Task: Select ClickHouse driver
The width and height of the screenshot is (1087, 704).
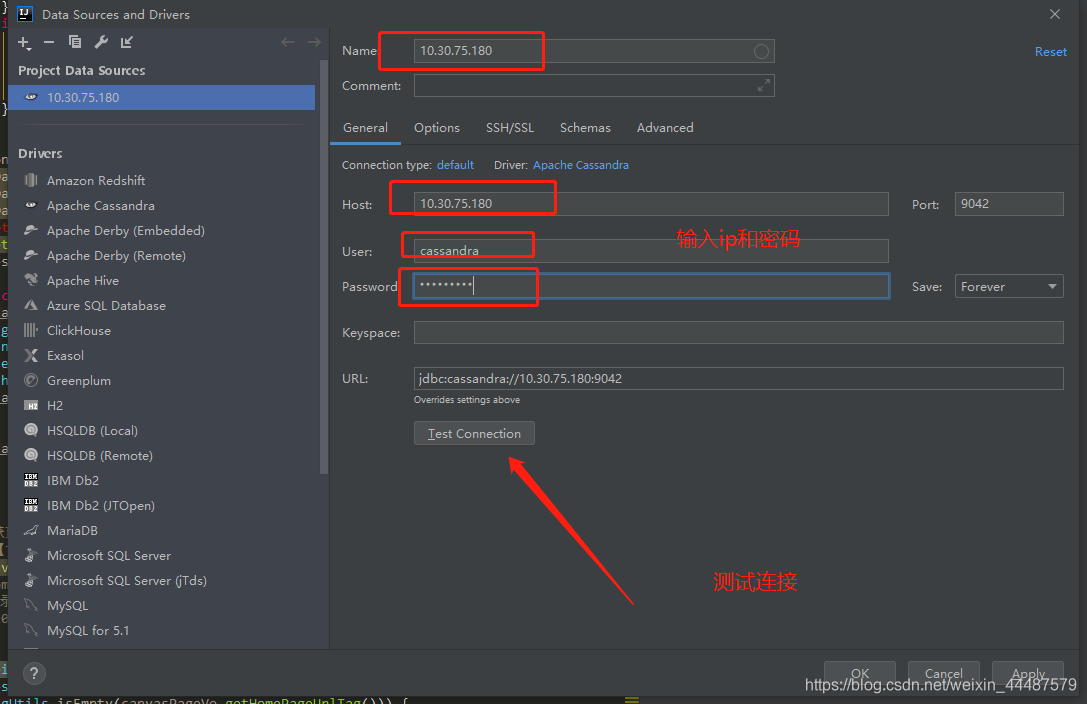Action: [78, 330]
